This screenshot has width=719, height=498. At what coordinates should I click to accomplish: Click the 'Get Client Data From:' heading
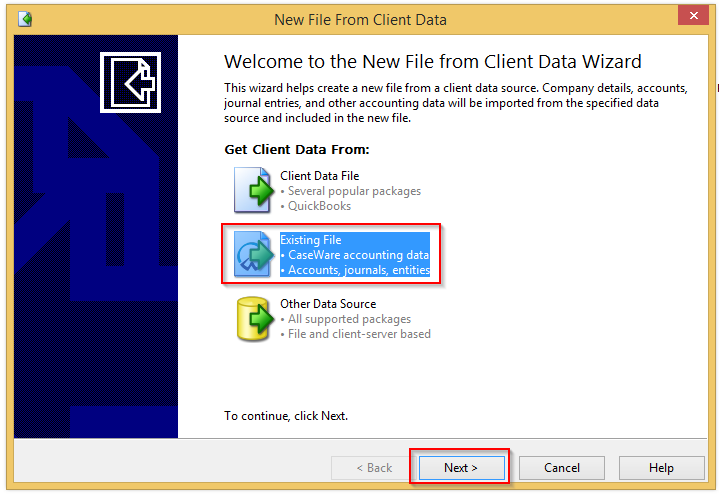pos(297,149)
